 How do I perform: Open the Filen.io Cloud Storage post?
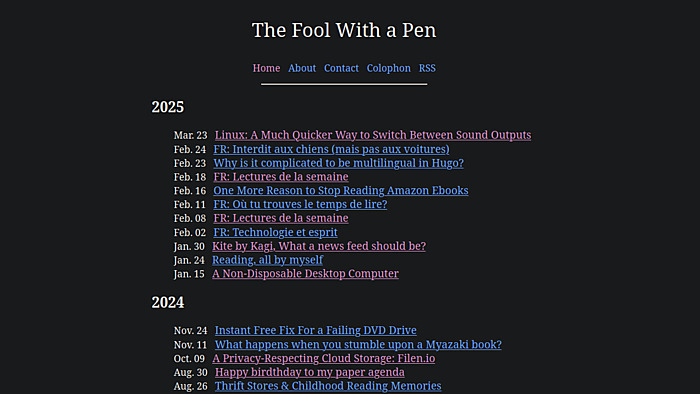click(324, 358)
